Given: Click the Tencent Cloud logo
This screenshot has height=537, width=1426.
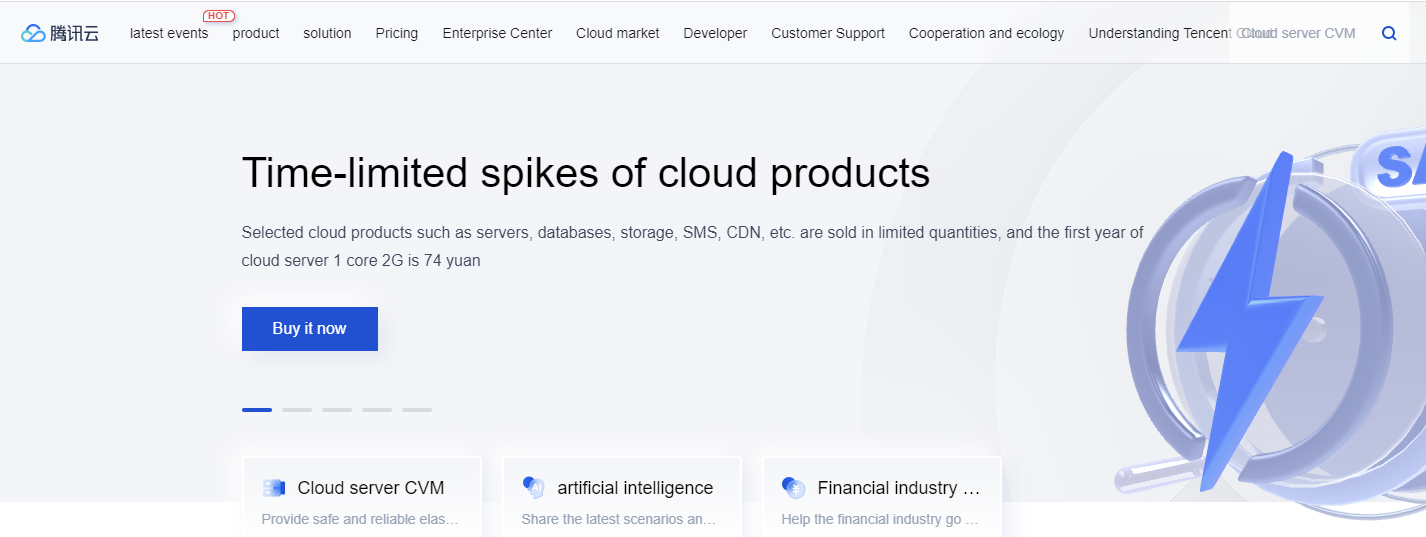Looking at the screenshot, I should pyautogui.click(x=60, y=33).
